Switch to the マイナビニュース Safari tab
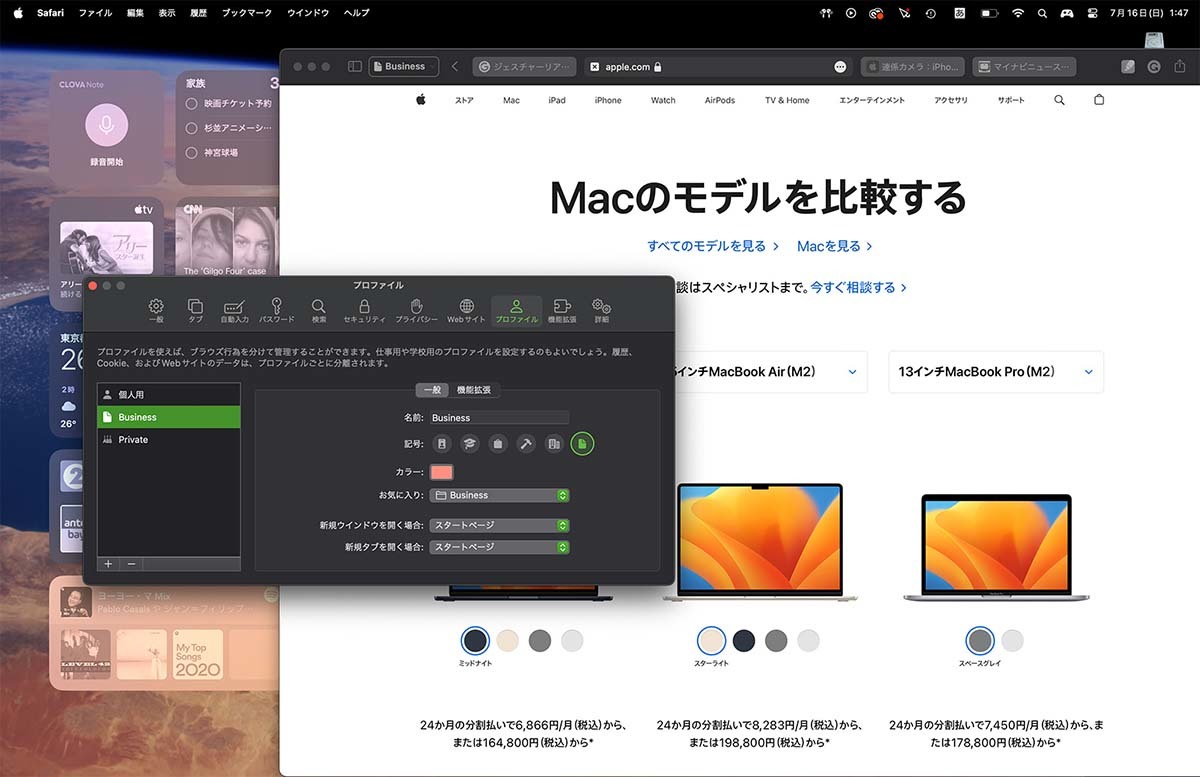The image size is (1200, 777). (x=1025, y=67)
